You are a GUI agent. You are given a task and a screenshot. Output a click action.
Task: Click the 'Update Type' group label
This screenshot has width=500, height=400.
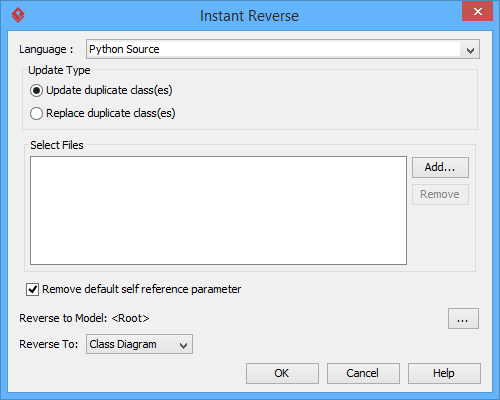pos(59,70)
